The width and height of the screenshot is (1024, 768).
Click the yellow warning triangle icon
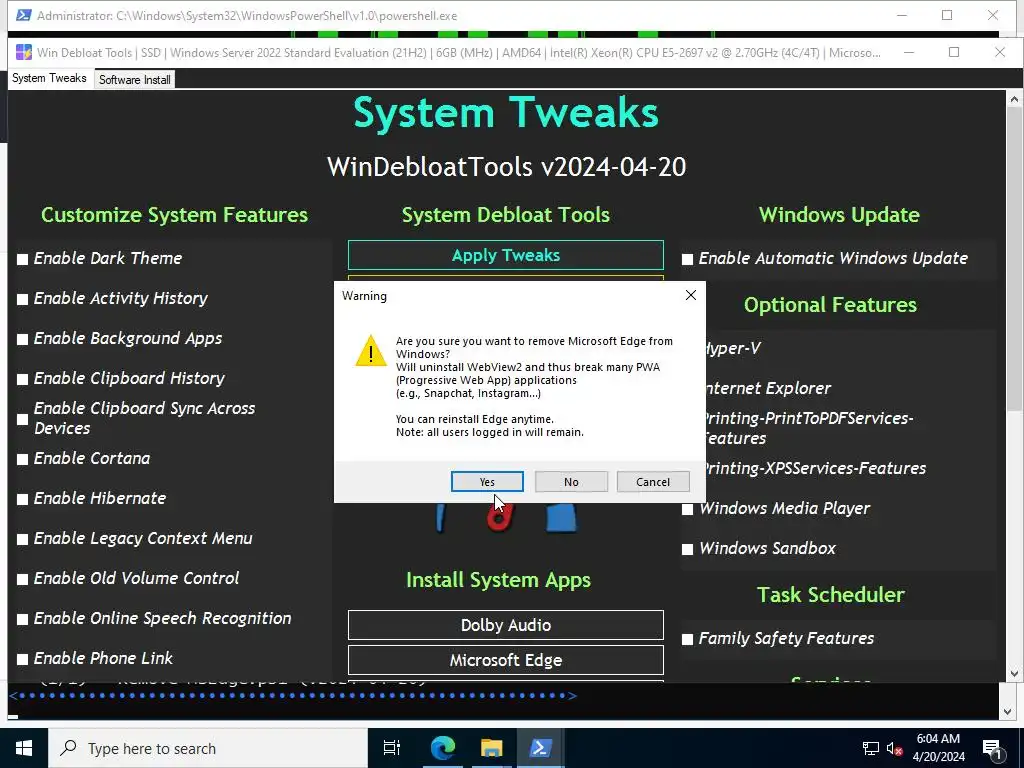(x=371, y=351)
